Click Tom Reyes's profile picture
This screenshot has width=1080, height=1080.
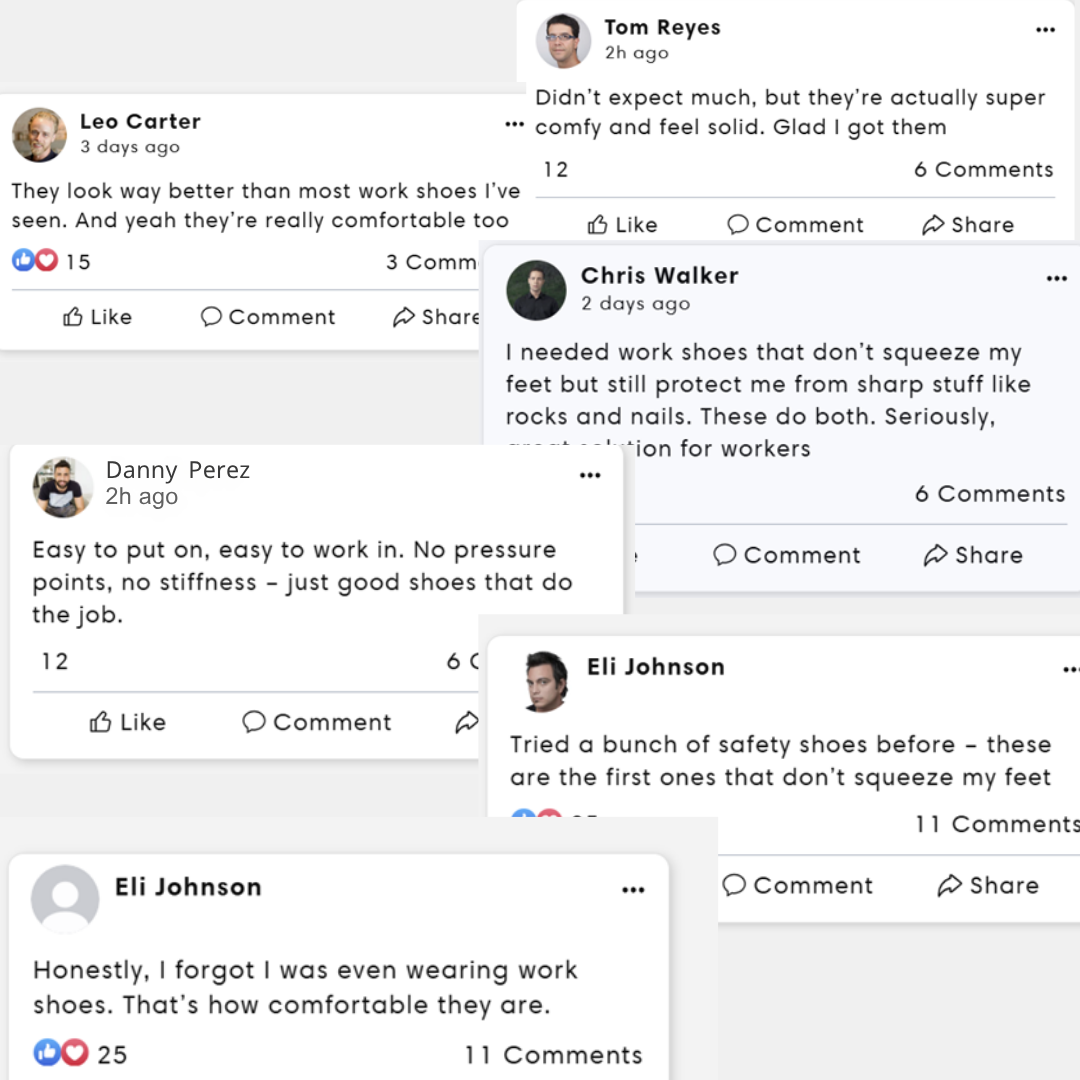pos(564,41)
